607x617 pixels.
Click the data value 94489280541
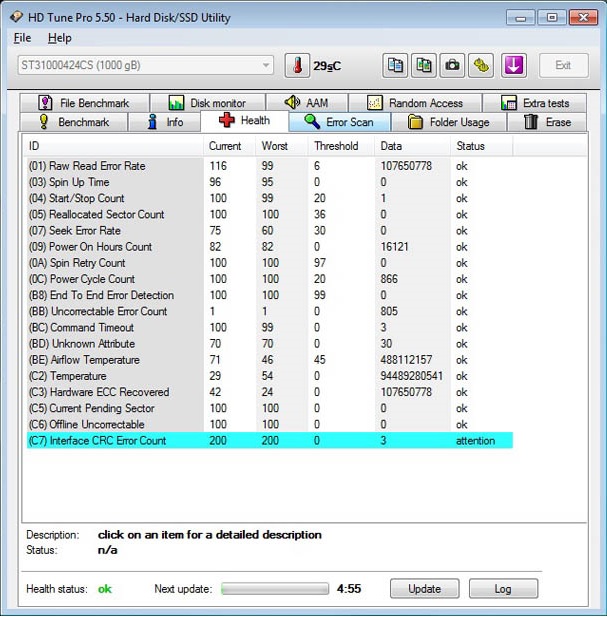click(411, 376)
